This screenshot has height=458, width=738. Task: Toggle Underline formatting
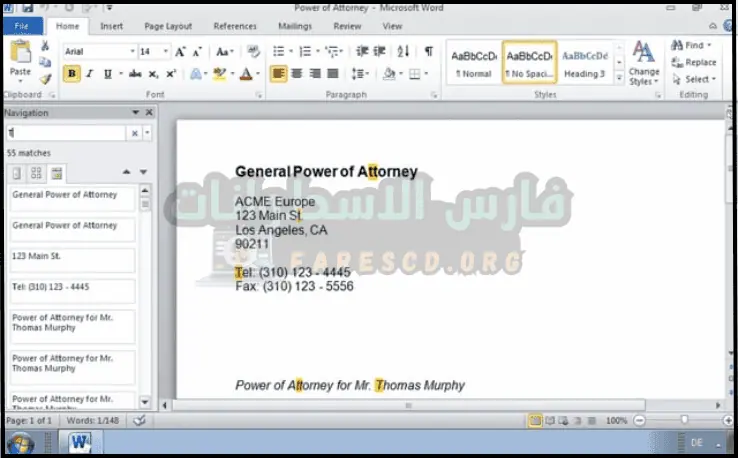(107, 74)
